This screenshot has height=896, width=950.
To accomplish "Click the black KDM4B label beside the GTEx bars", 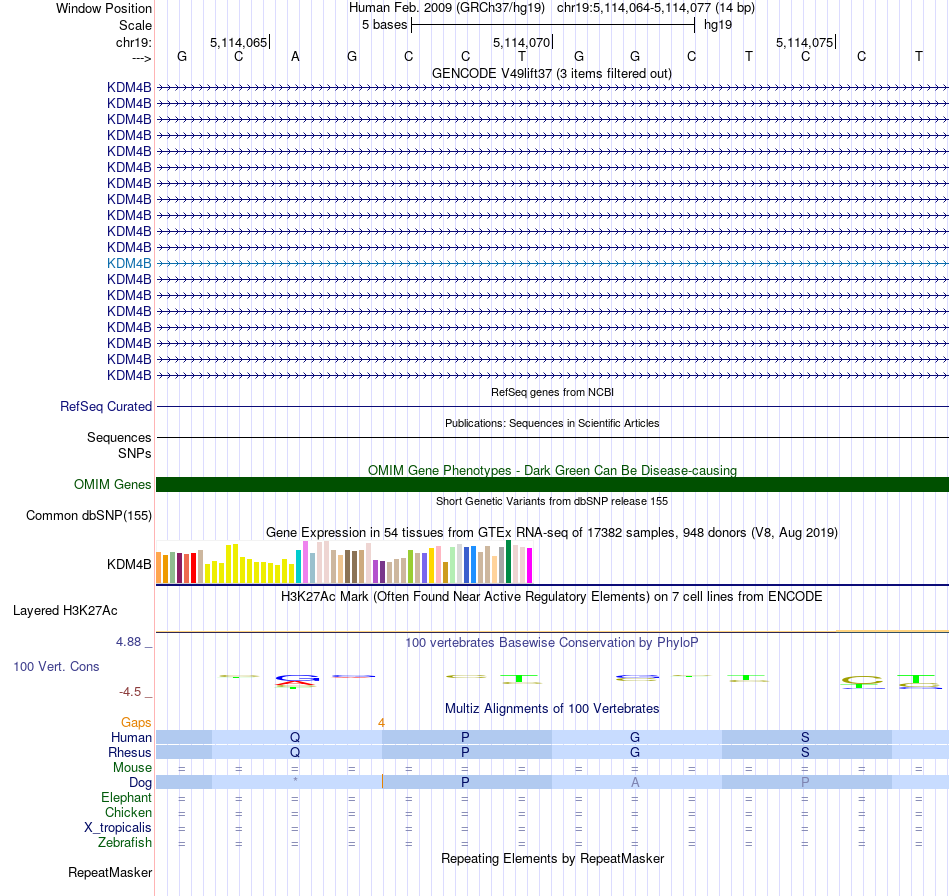I will (129, 564).
